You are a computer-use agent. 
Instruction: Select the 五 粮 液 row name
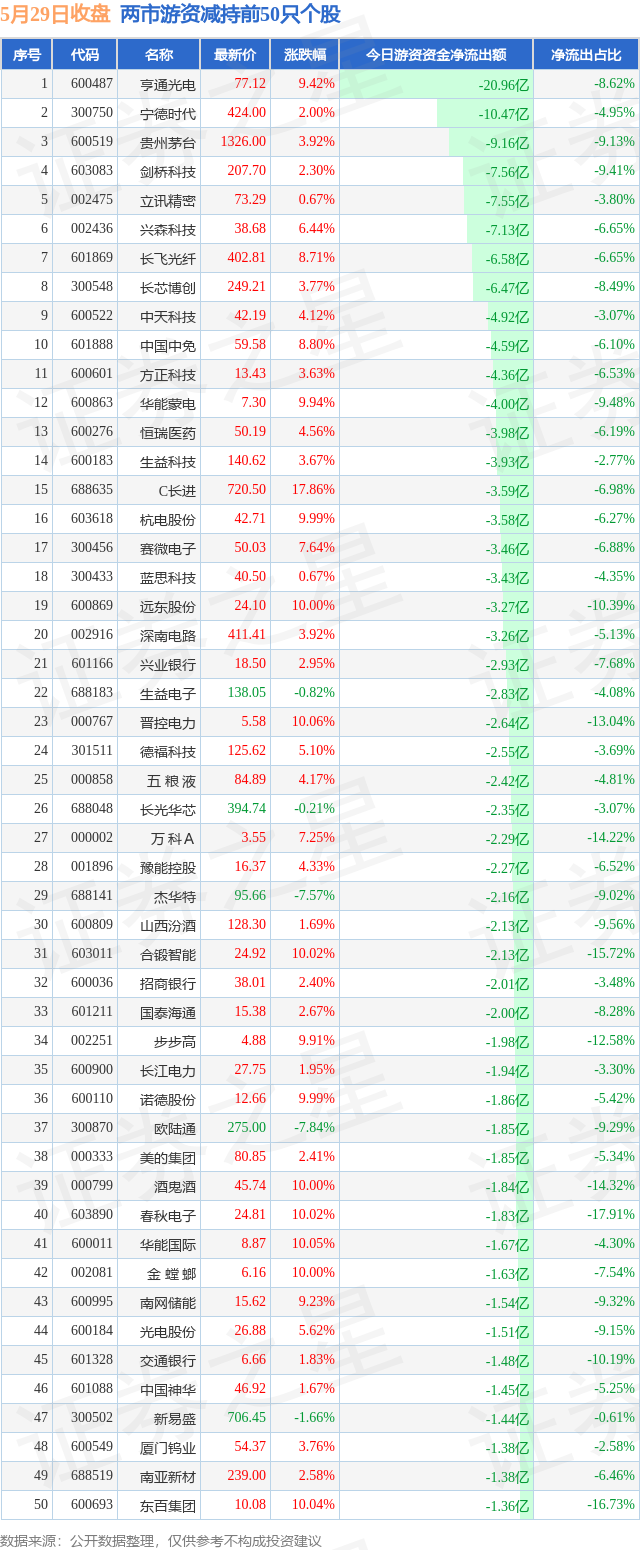click(x=168, y=780)
